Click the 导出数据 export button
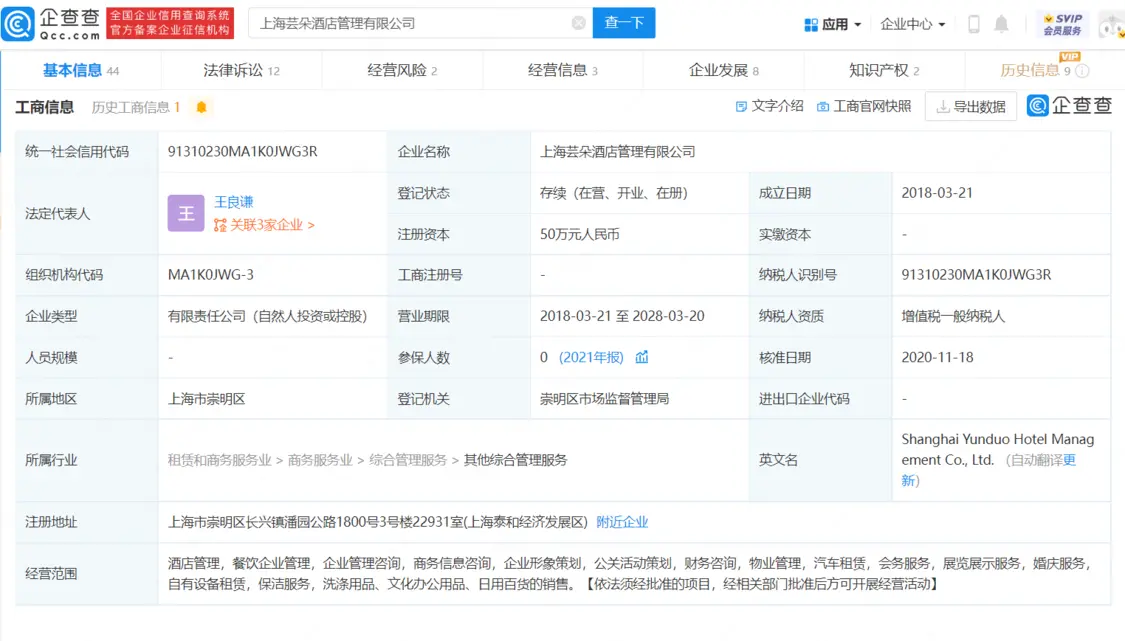This screenshot has width=1125, height=641. (971, 107)
